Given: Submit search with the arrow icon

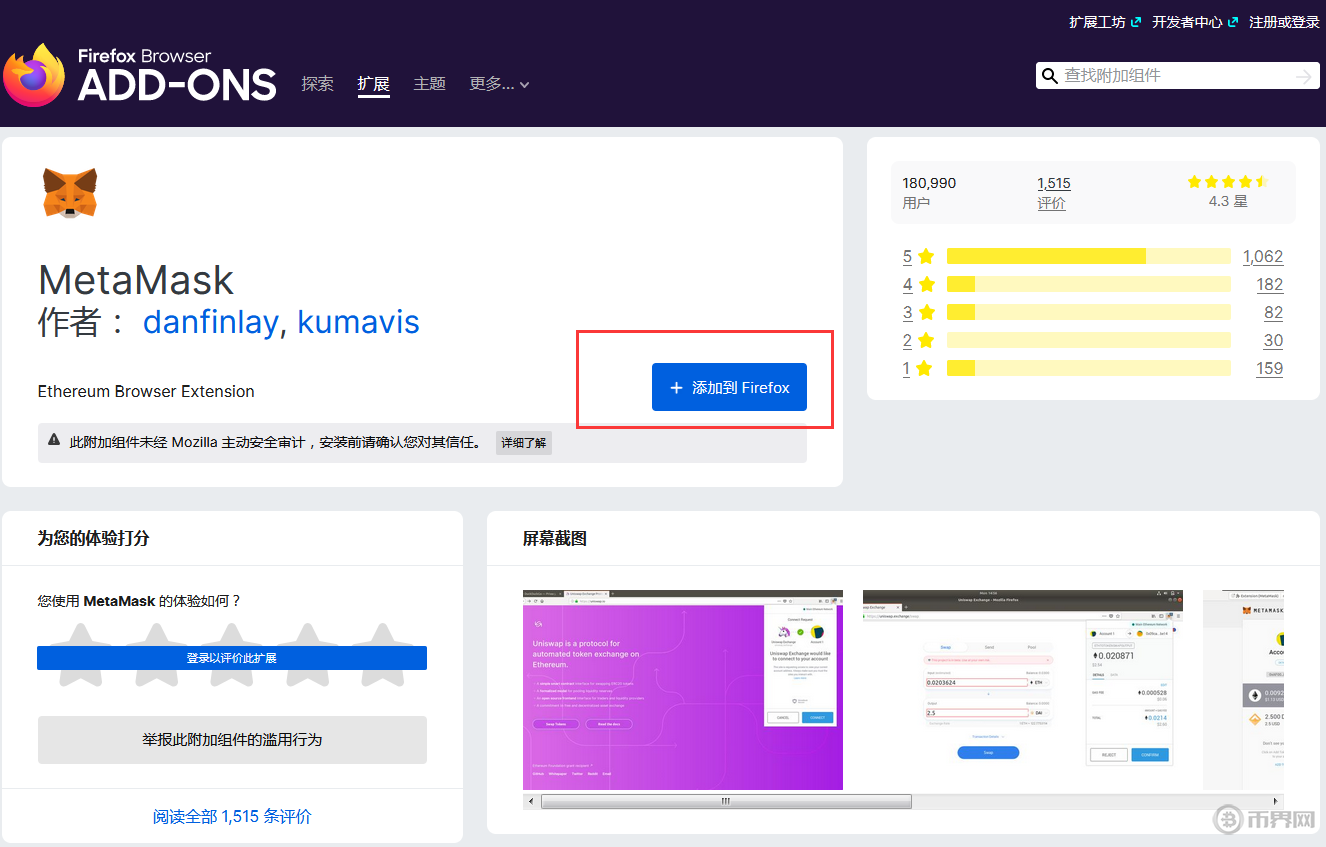Looking at the screenshot, I should coord(1303,76).
